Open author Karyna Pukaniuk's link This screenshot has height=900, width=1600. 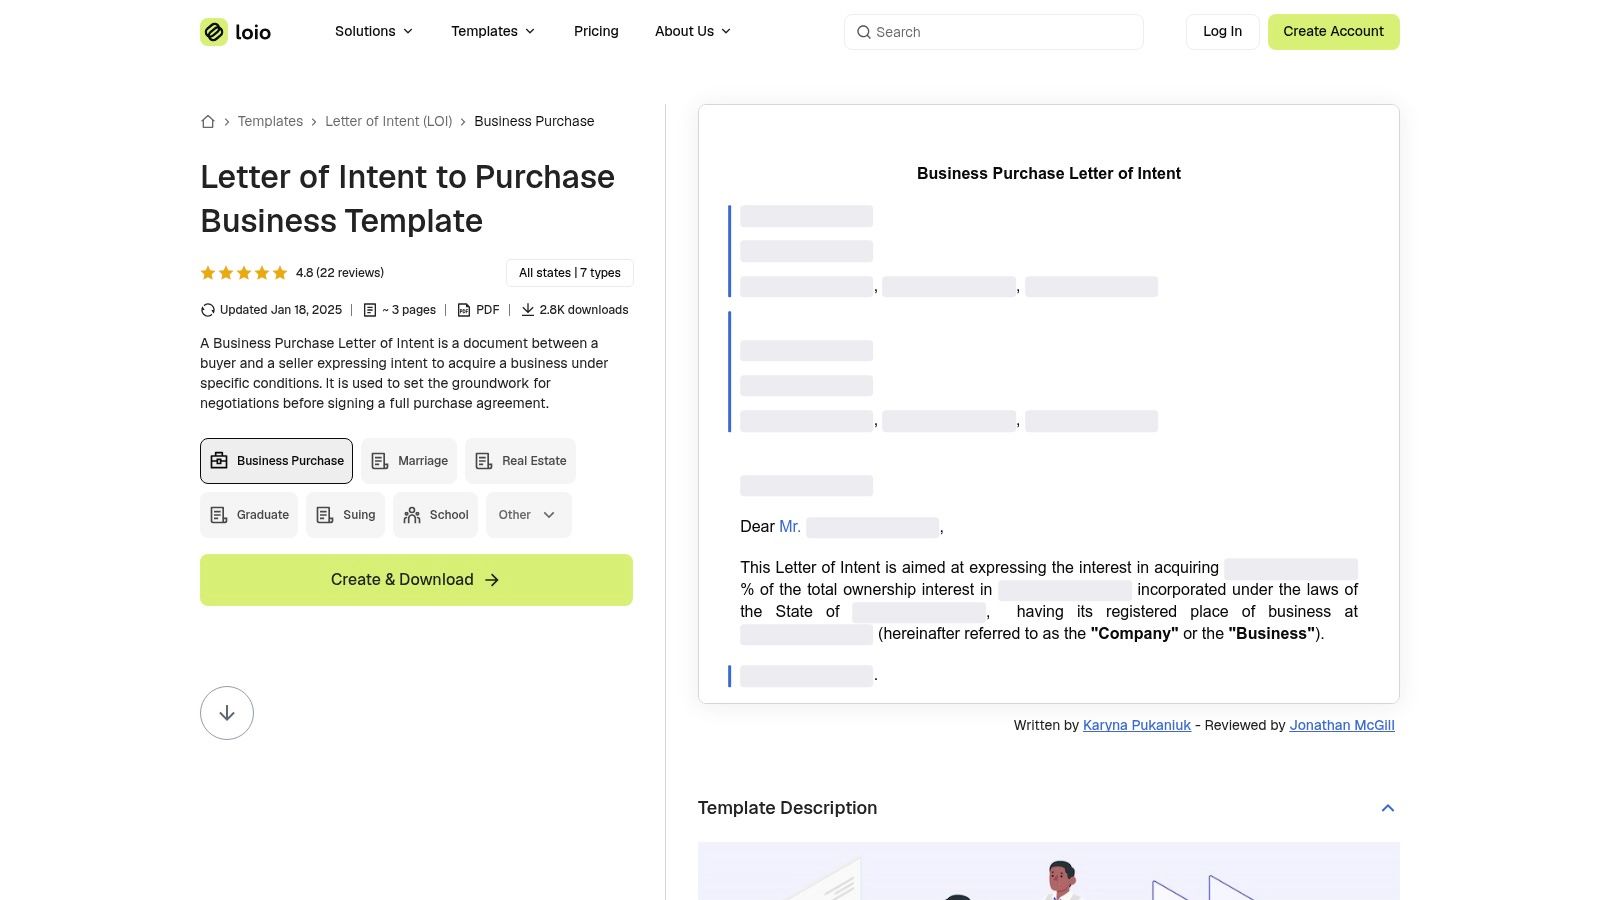[x=1136, y=726]
